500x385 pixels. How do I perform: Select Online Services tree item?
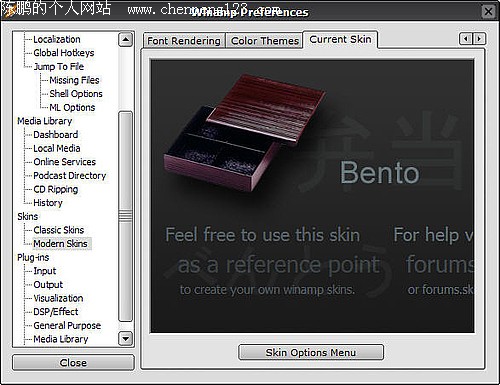click(x=64, y=162)
